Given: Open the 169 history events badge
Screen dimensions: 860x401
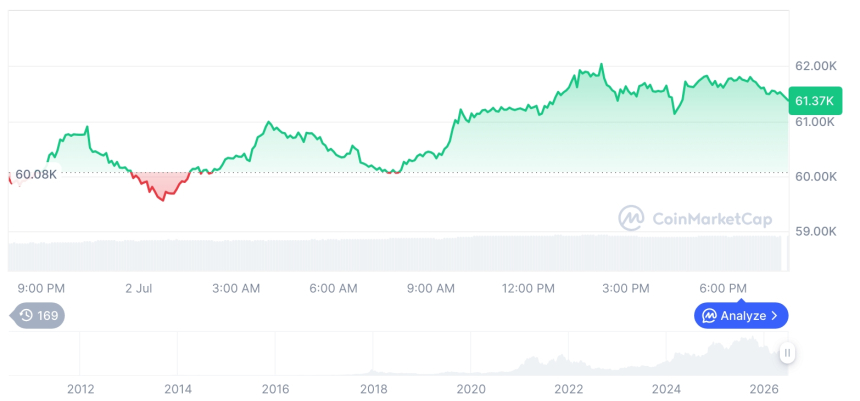Looking at the screenshot, I should (x=37, y=315).
